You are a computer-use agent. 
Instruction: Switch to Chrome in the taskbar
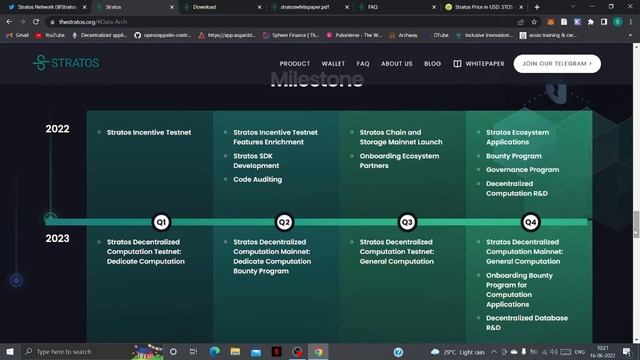pos(318,351)
